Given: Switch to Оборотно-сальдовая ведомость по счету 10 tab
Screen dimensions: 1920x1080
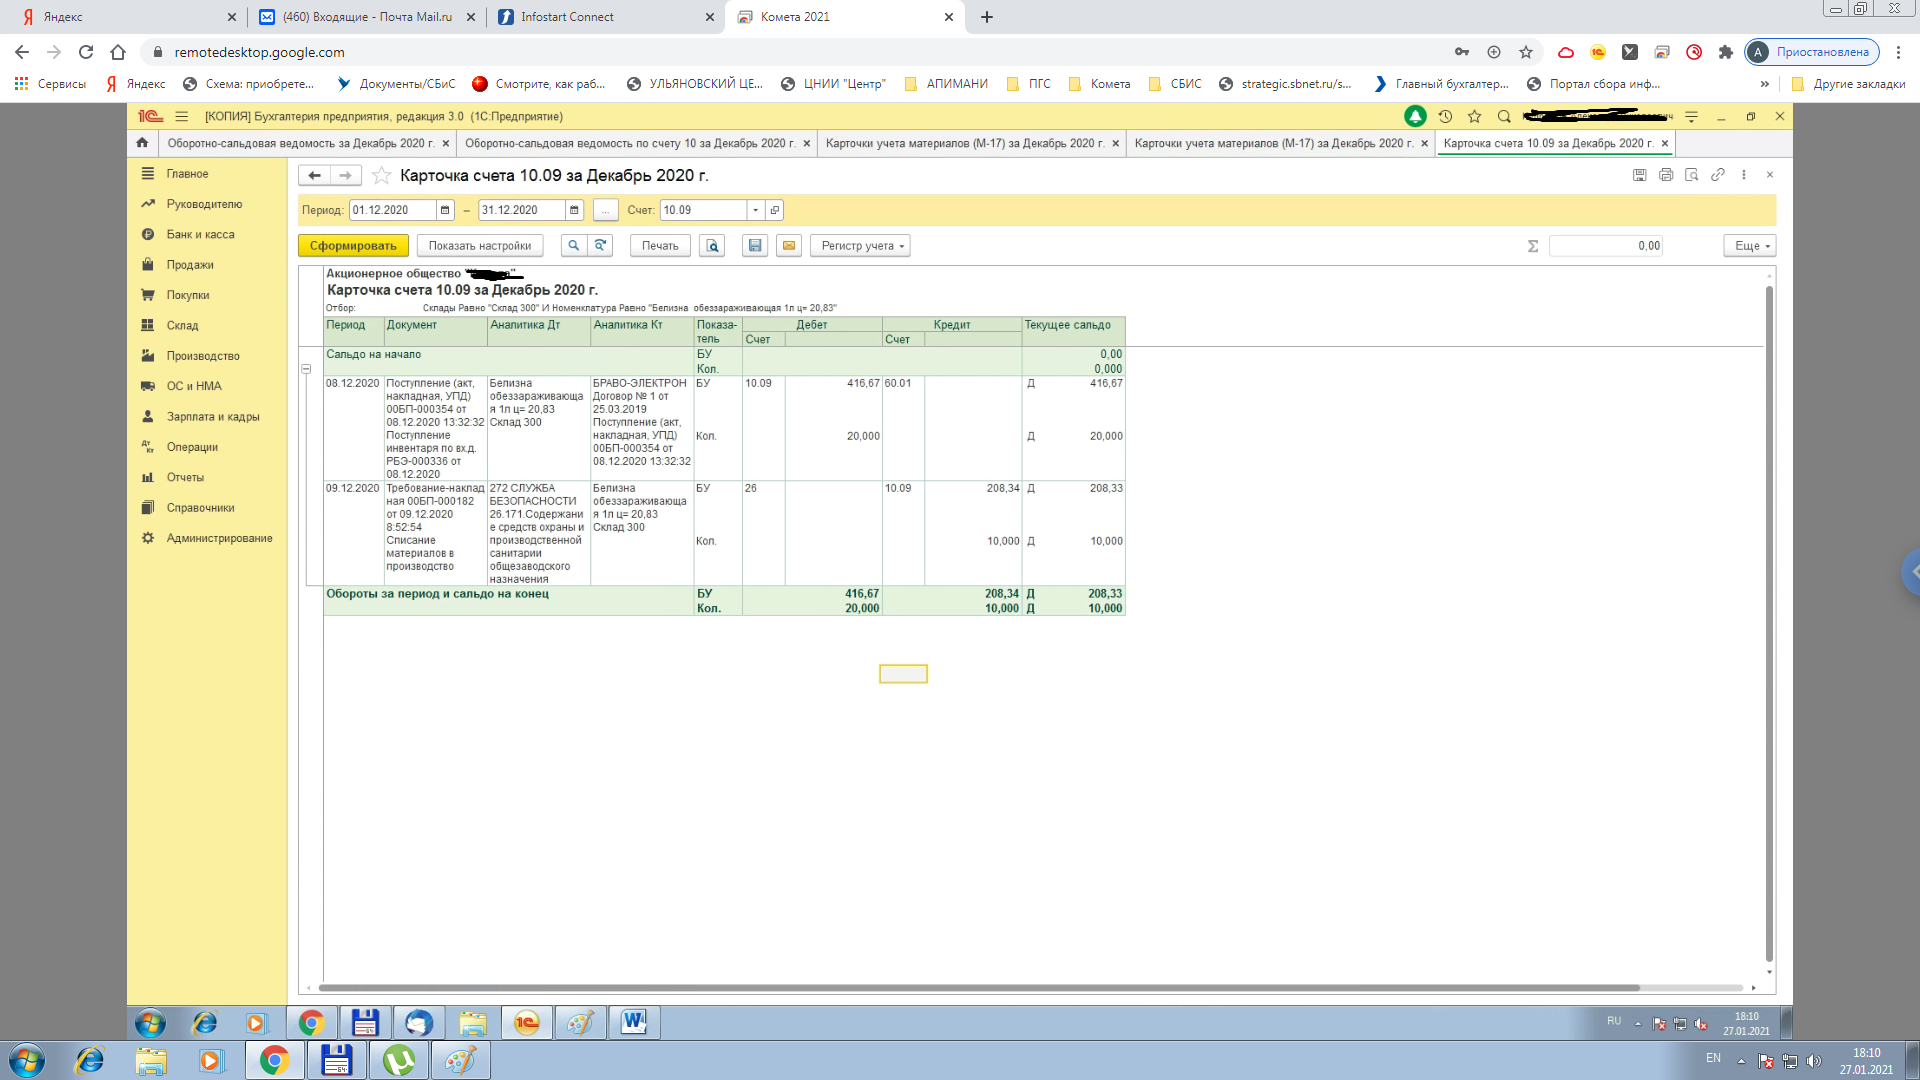Looking at the screenshot, I should 630,143.
